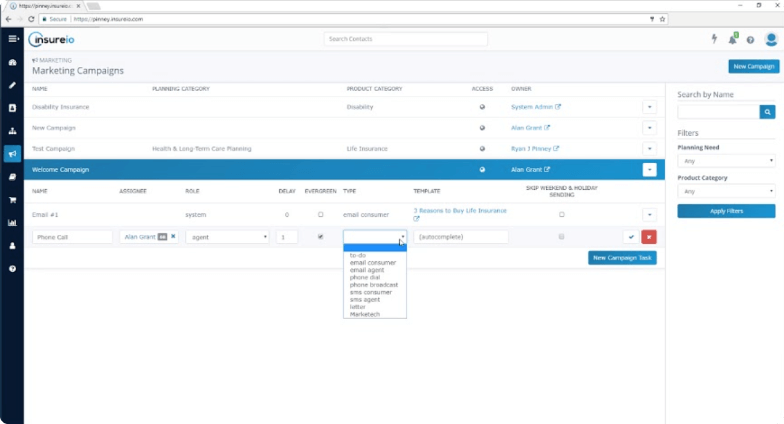Image resolution: width=784 pixels, height=424 pixels.
Task: Select 'sms agent' from the type list
Action: click(x=365, y=300)
